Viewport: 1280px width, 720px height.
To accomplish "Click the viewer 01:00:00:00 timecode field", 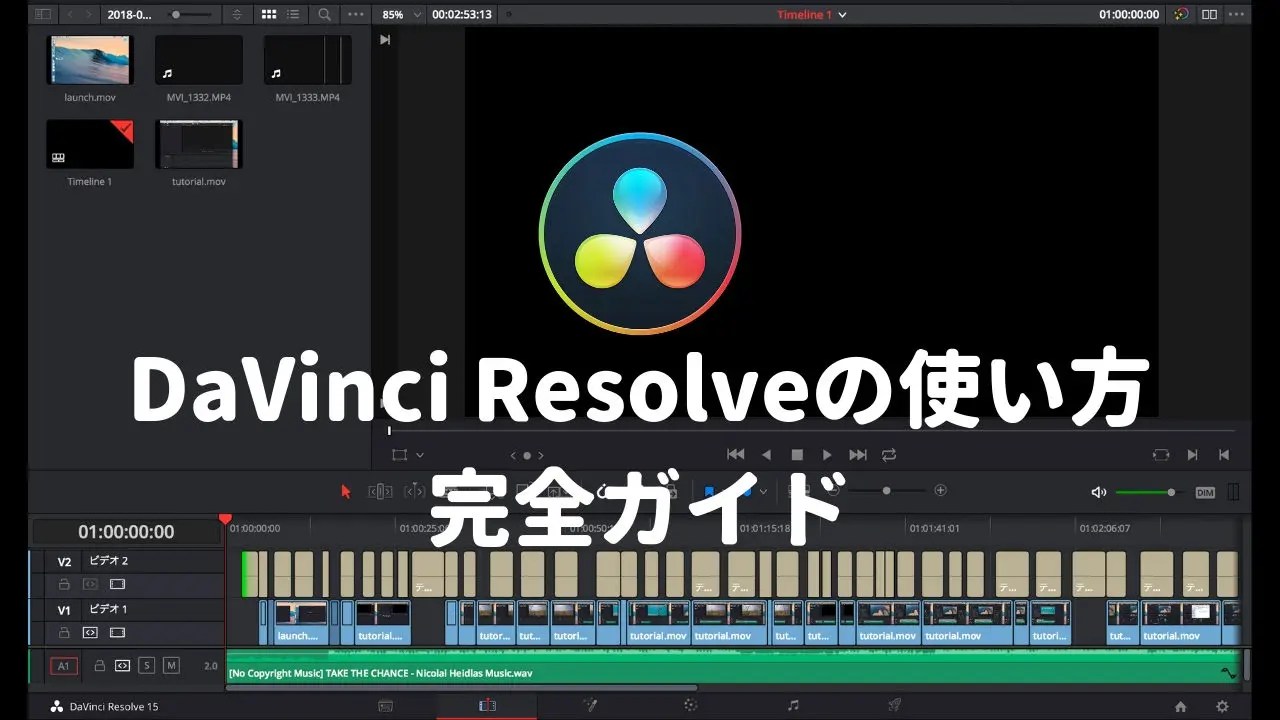I will (1129, 15).
